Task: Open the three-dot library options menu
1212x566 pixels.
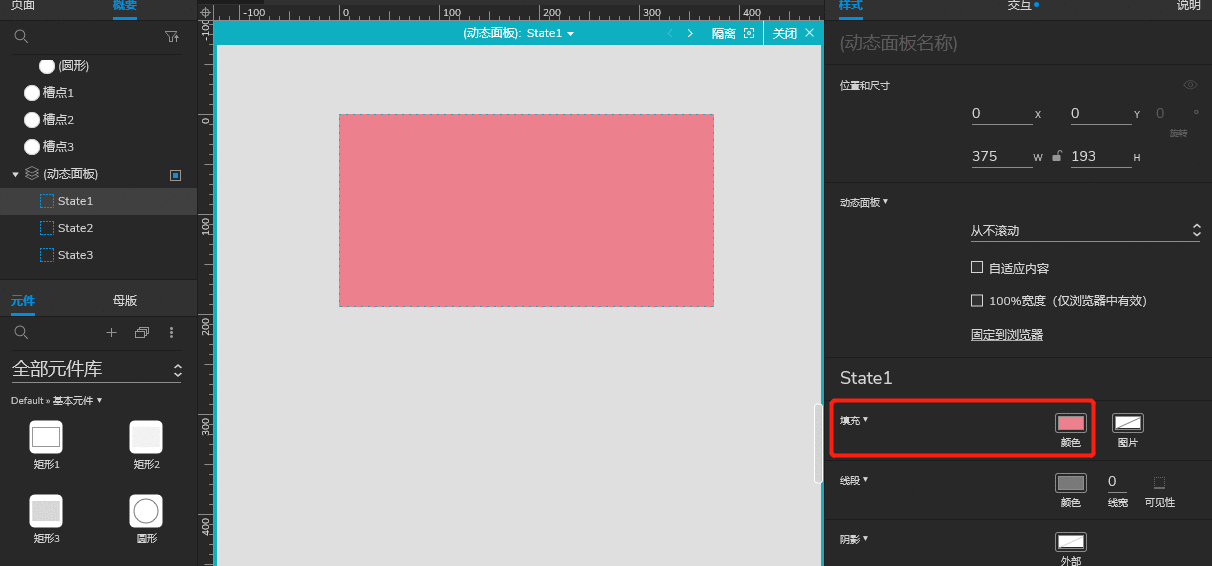Action: coord(171,332)
